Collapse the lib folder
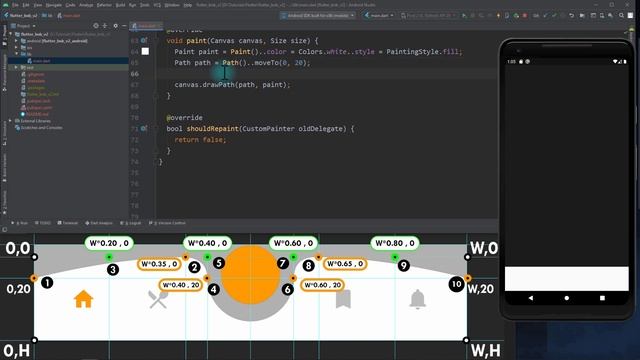 17,54
